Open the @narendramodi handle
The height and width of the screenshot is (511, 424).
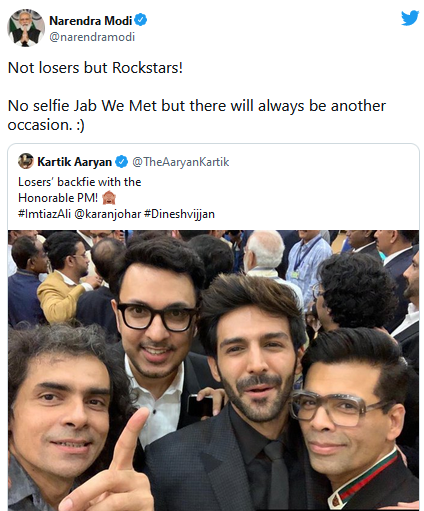click(92, 37)
